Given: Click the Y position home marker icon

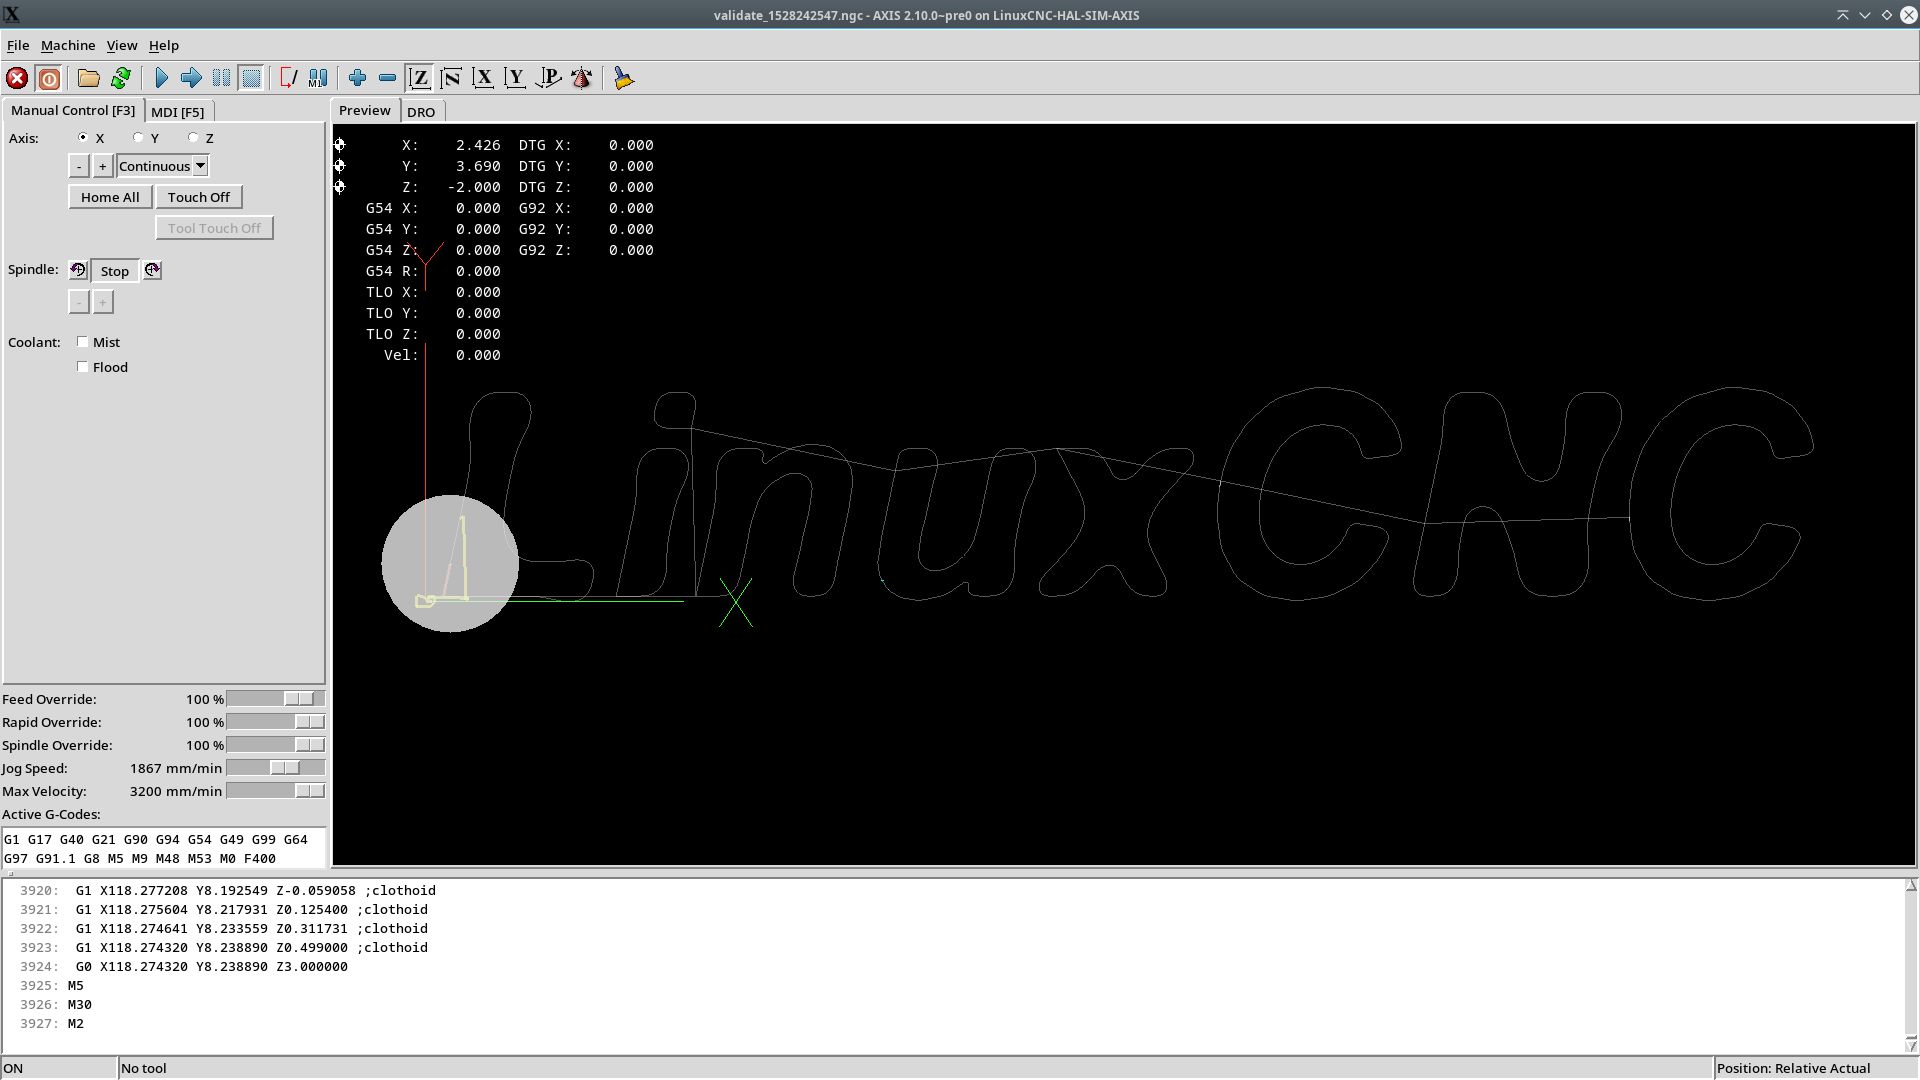Looking at the screenshot, I should (340, 166).
